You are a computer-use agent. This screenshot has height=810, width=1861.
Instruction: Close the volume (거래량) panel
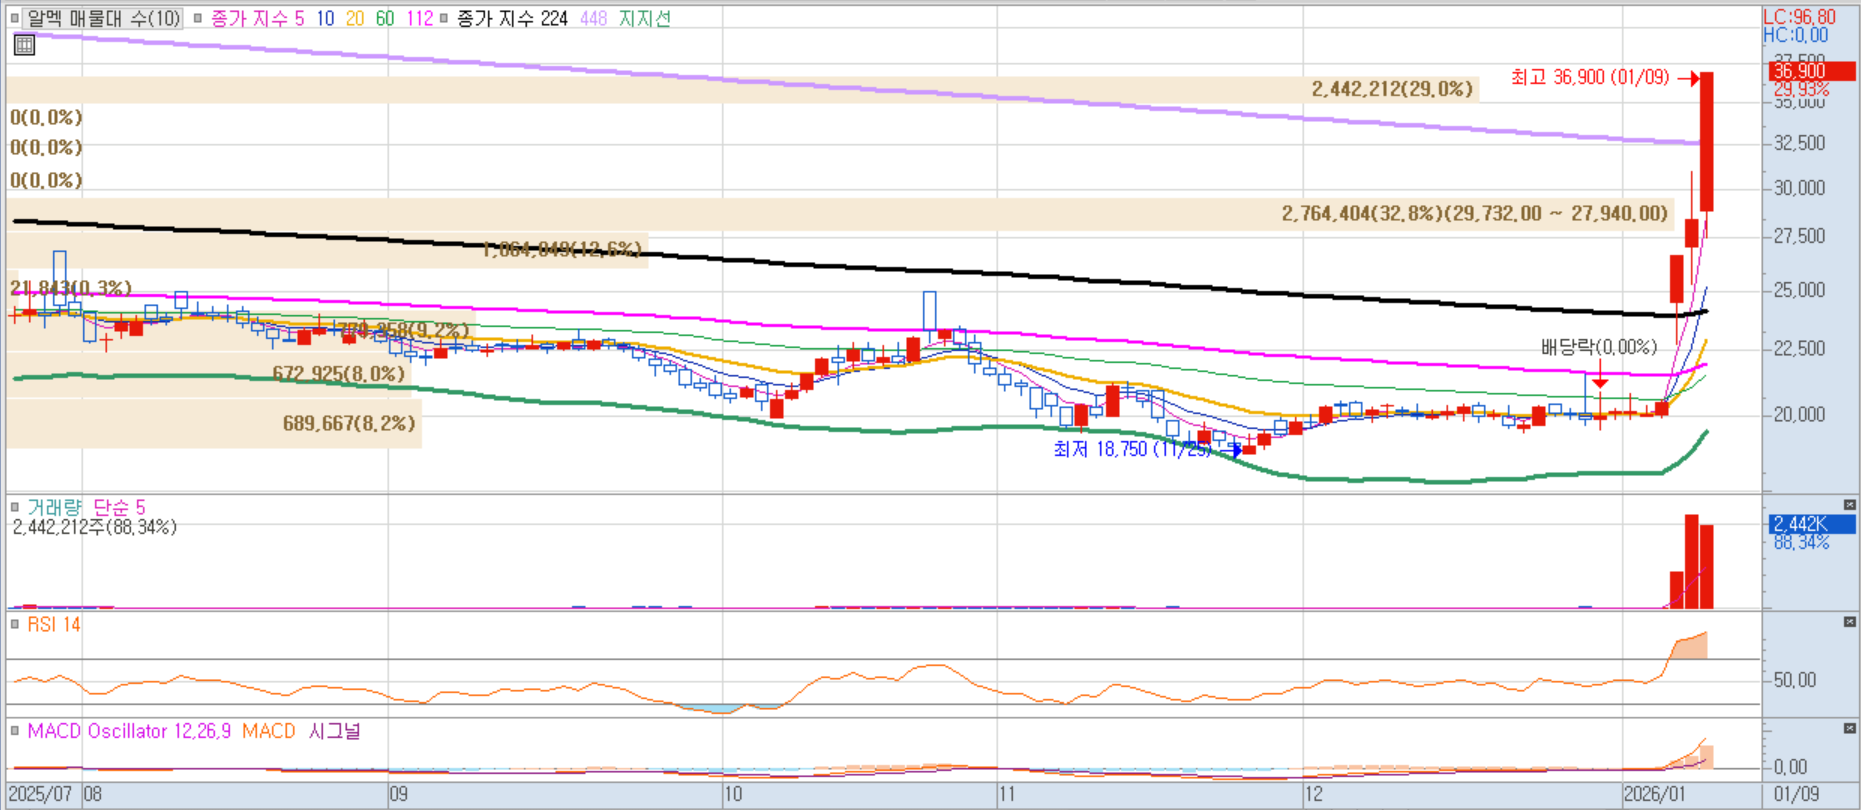[1849, 505]
